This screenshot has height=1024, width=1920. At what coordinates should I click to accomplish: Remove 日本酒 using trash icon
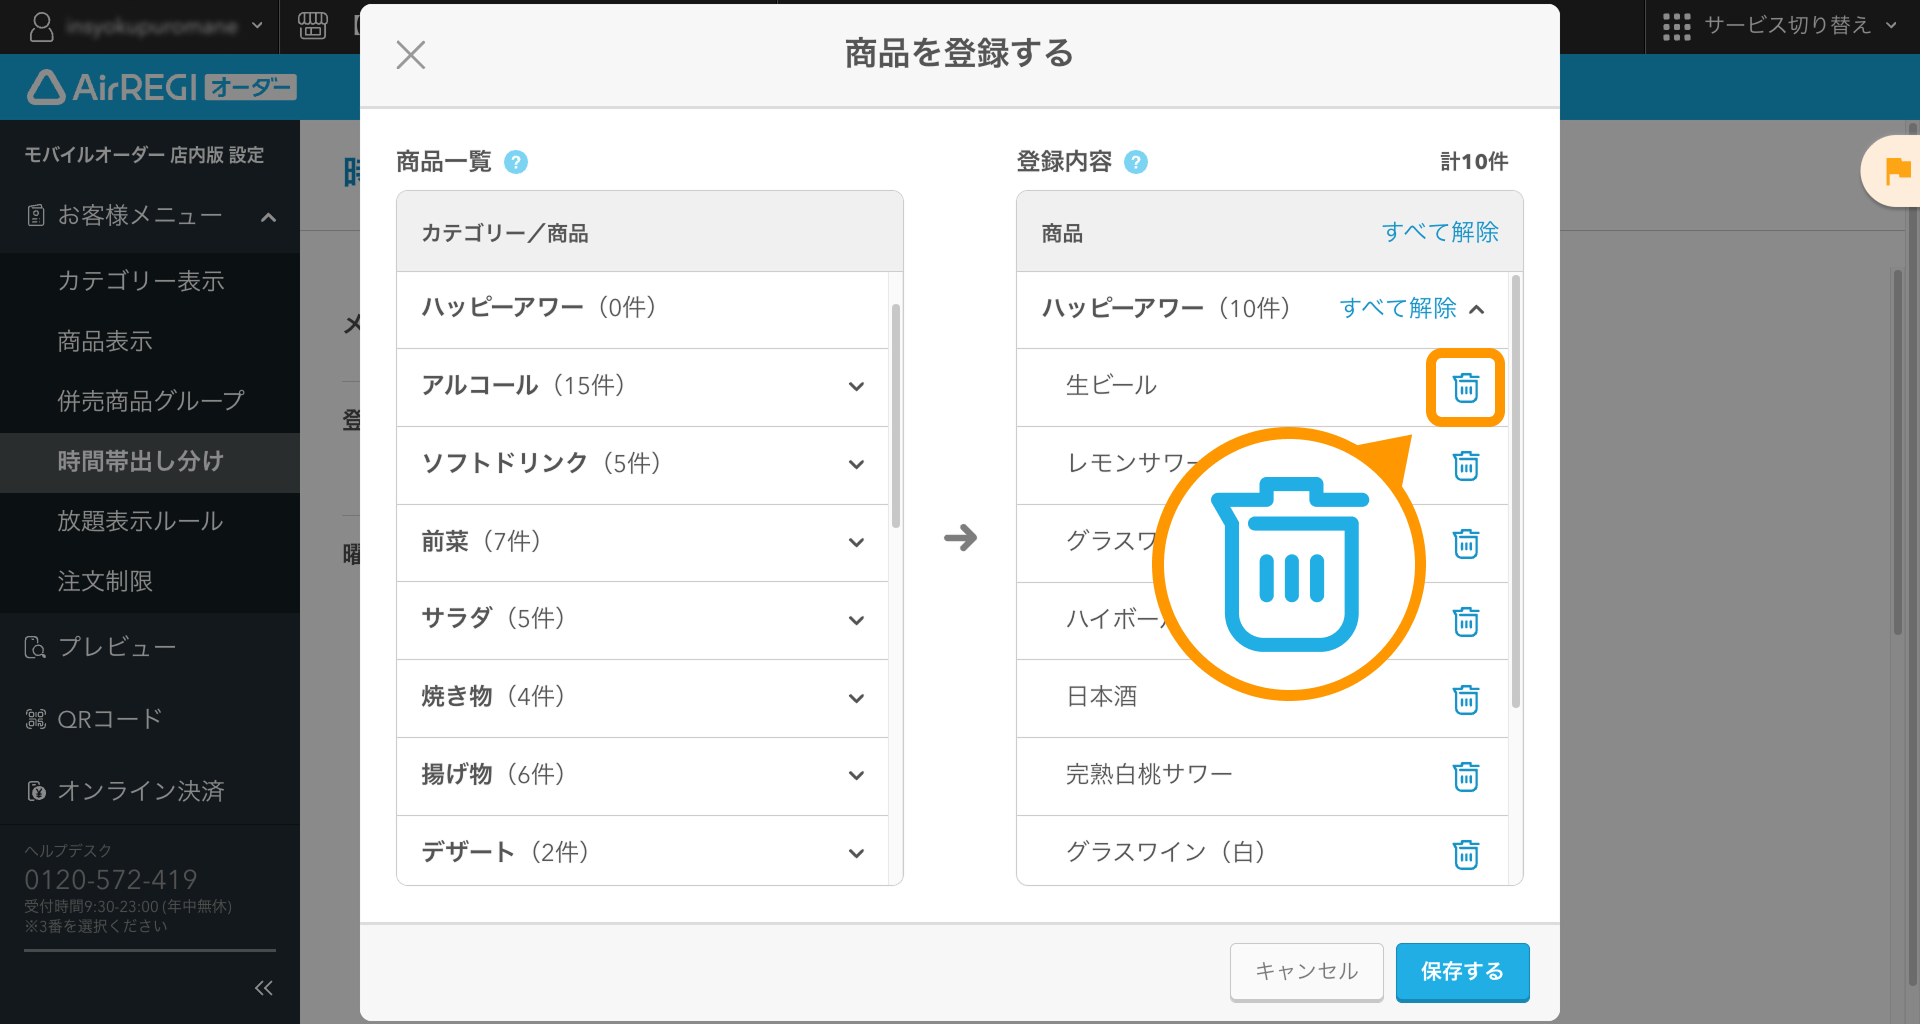1465,699
